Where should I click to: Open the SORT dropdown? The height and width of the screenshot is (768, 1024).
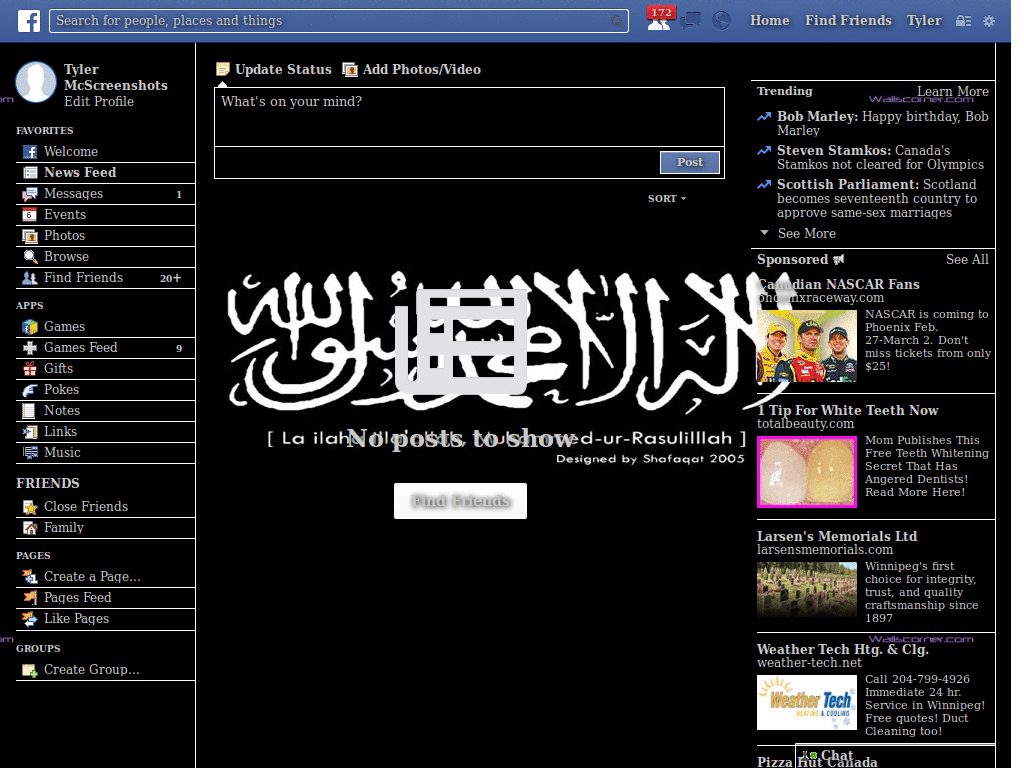click(667, 199)
